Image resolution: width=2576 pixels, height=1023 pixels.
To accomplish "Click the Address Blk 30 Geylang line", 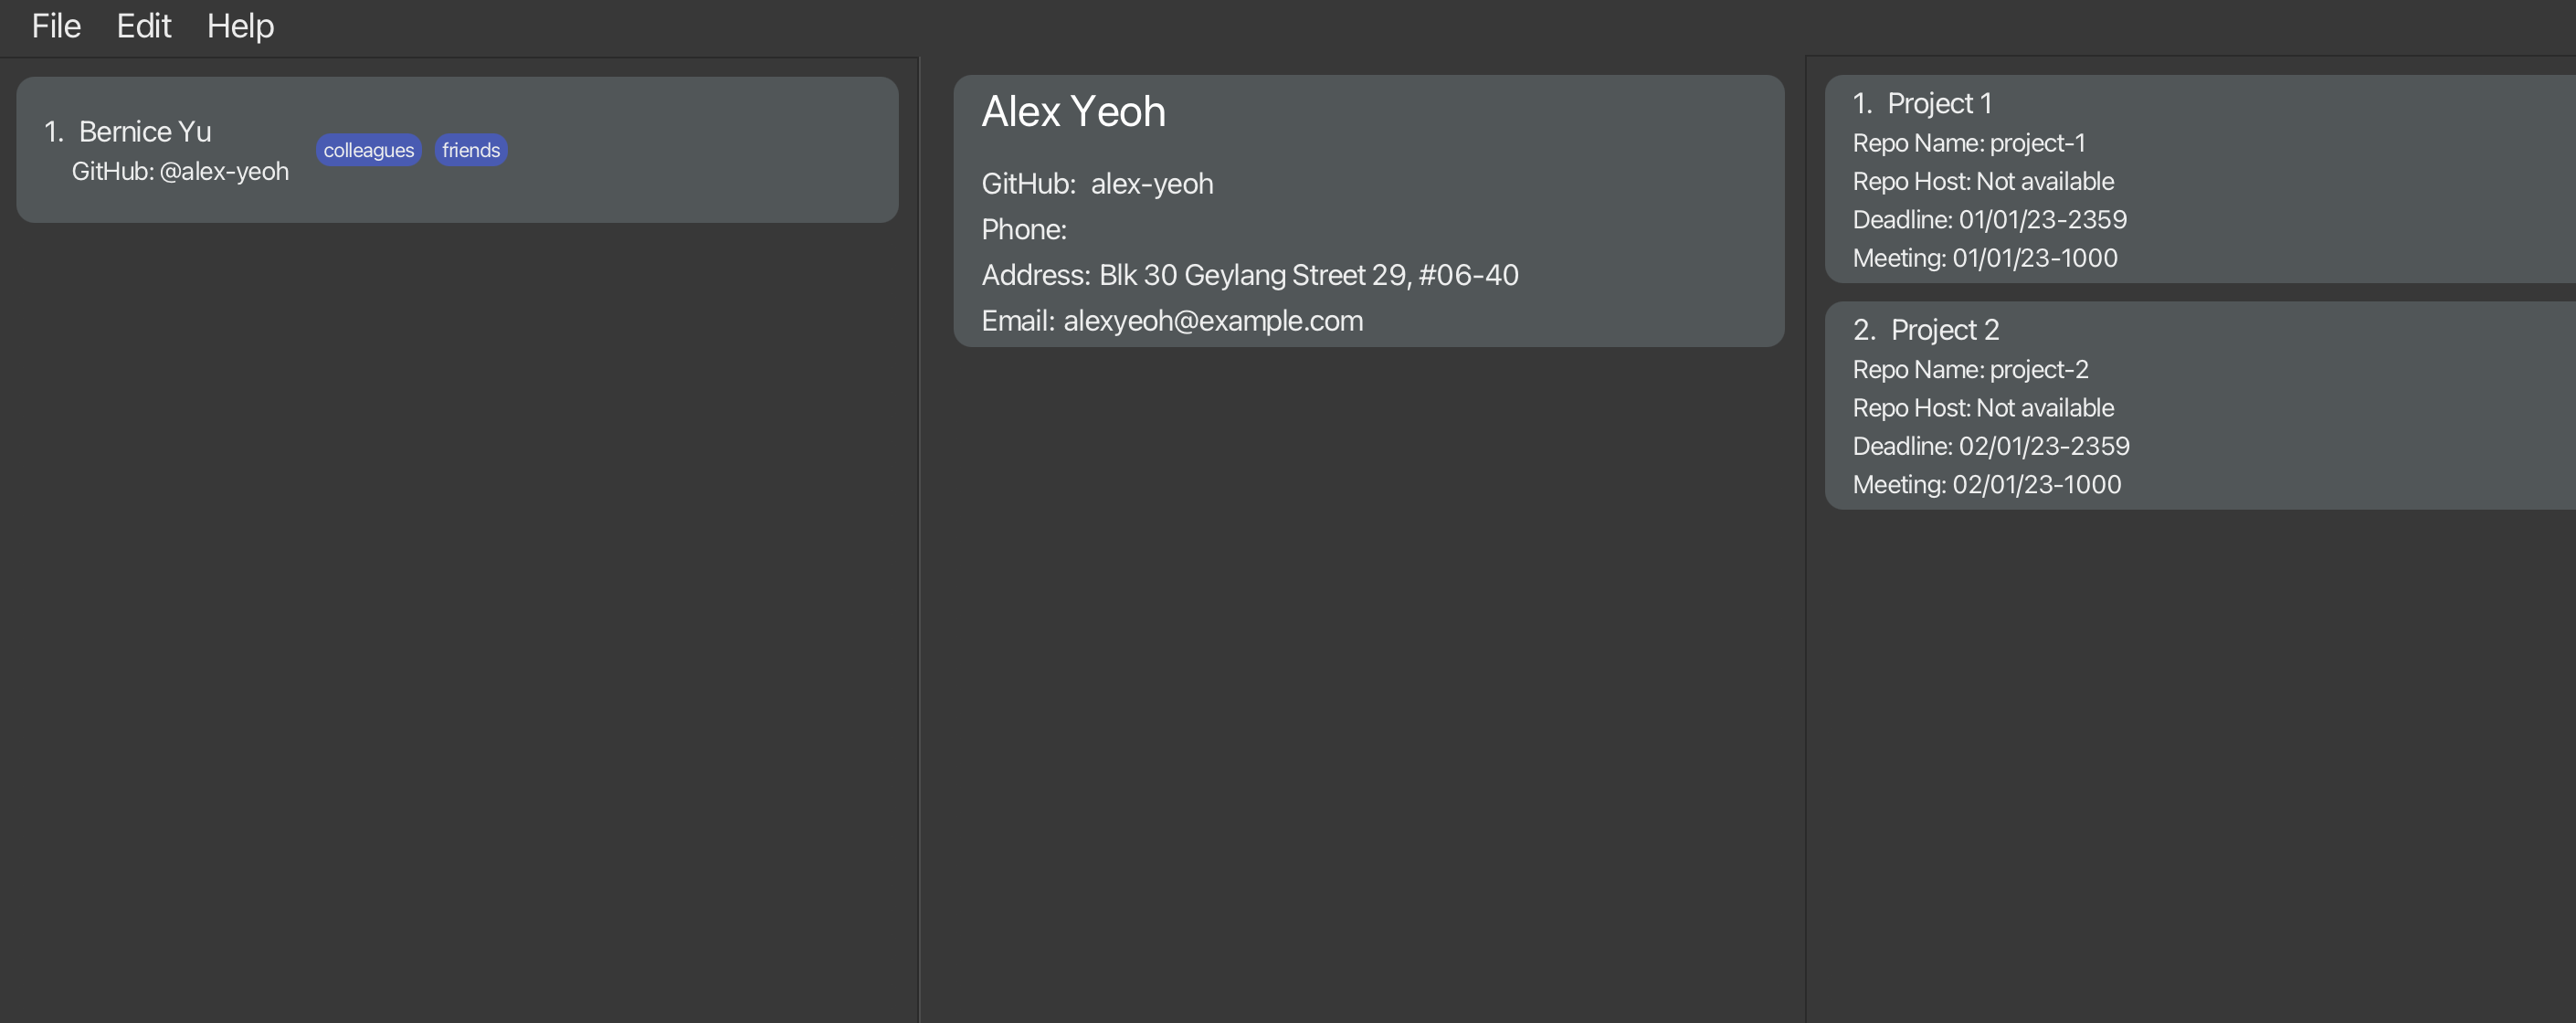I will click(x=1250, y=275).
